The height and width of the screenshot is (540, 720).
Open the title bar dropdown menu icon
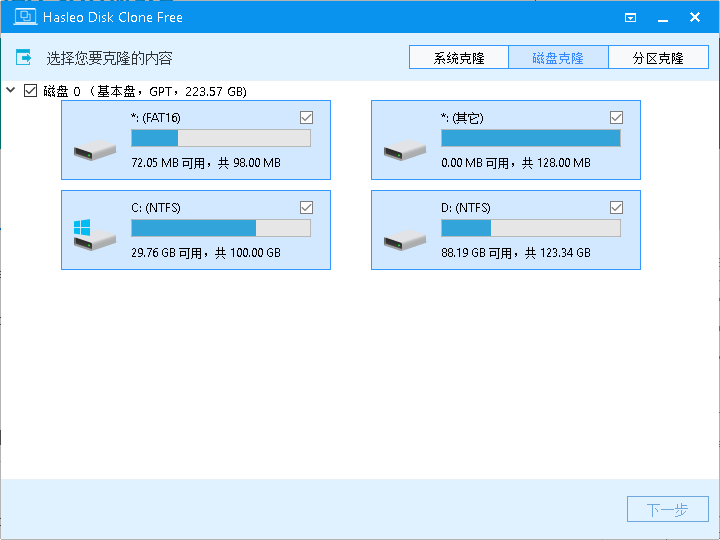pos(630,18)
